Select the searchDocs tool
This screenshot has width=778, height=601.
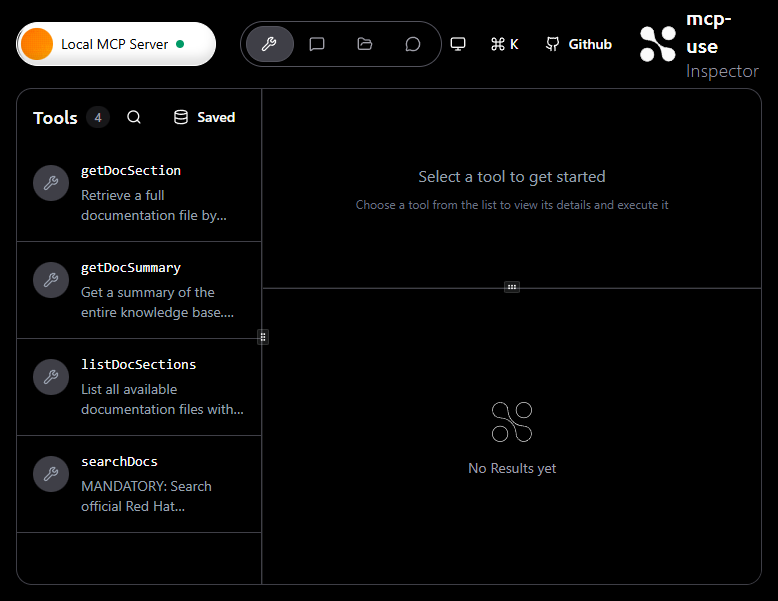pyautogui.click(x=139, y=484)
